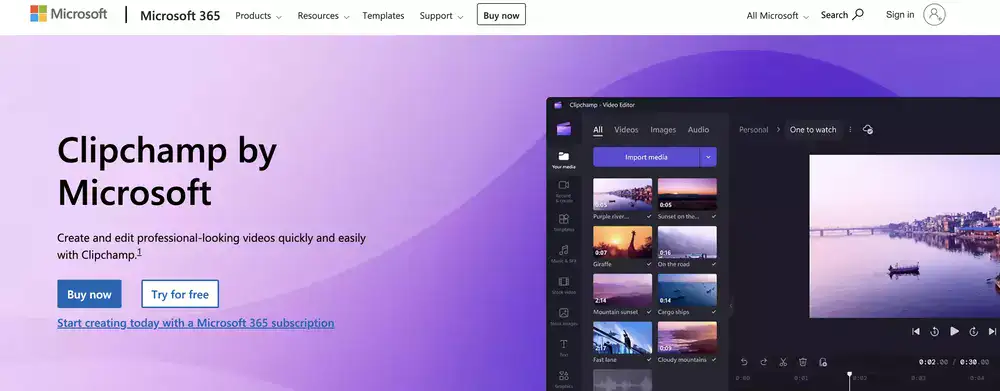Screen dimensions: 1000x391
Task: Click the Clipchamp logo in the editor sidebar
Action: coord(564,129)
